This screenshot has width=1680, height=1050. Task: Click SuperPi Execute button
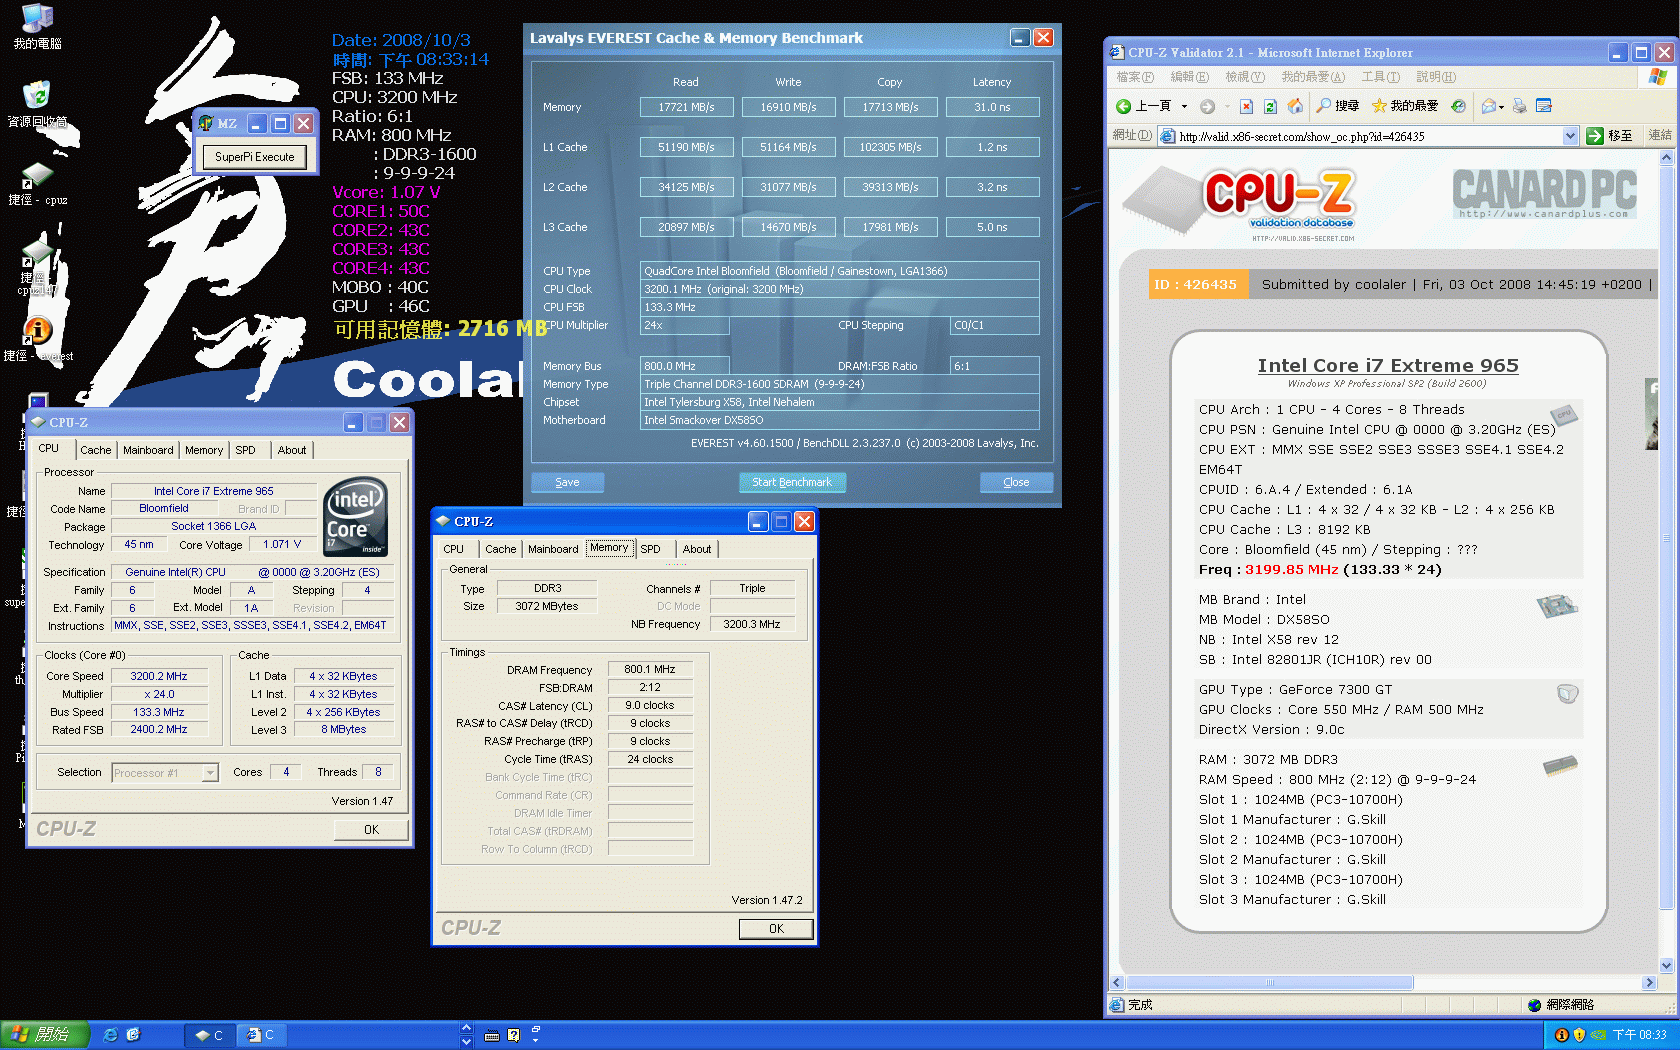[x=255, y=157]
